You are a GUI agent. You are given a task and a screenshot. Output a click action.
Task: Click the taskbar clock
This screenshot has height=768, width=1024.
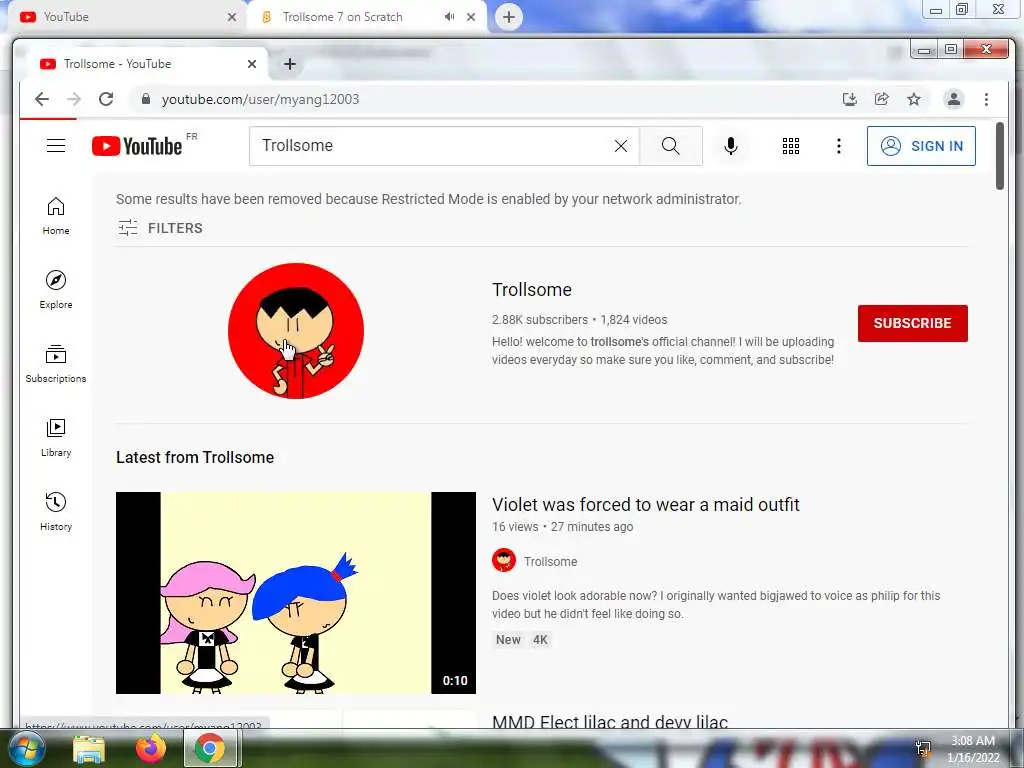[x=973, y=748]
